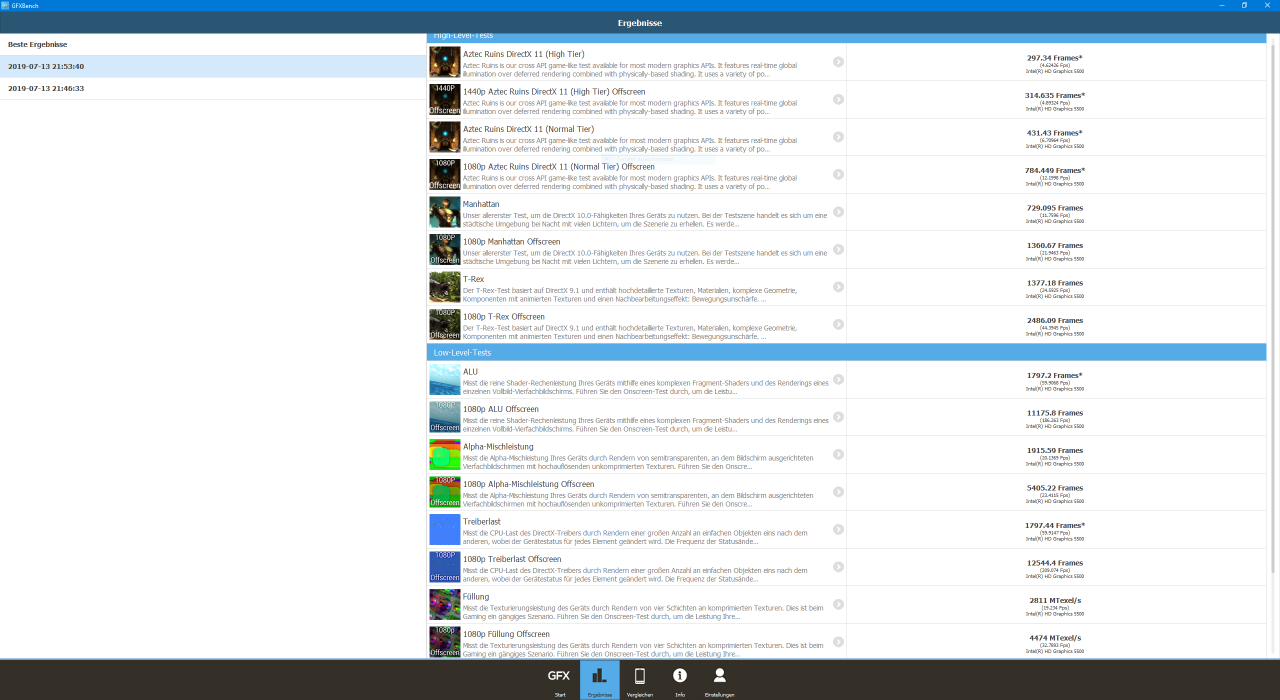This screenshot has height=700, width=1280.
Task: Open the GFX Start tab
Action: click(x=560, y=680)
